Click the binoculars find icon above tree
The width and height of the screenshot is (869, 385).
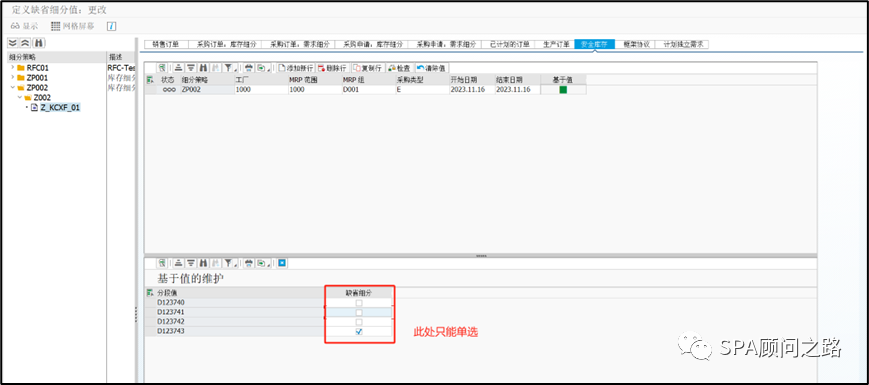[39, 43]
